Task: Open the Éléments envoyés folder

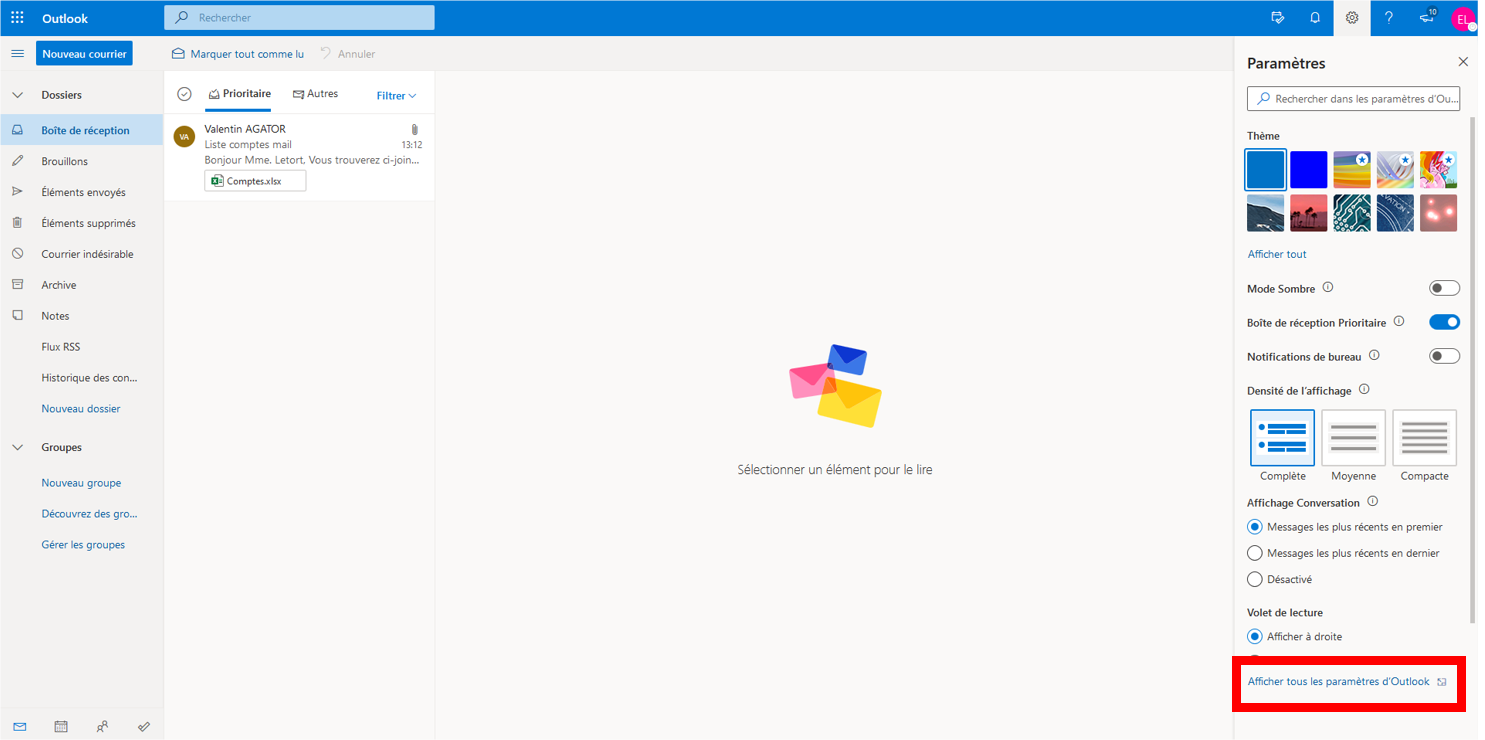Action: coord(82,192)
